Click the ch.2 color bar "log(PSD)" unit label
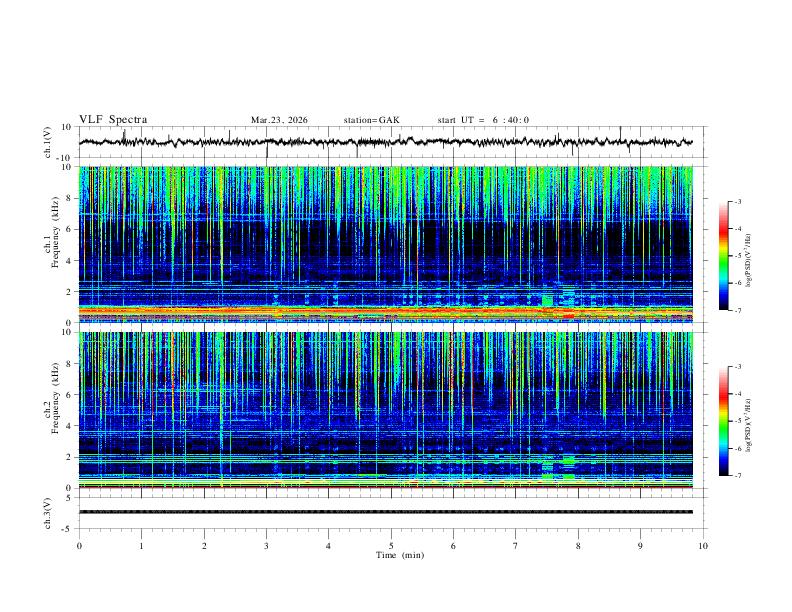 pyautogui.click(x=749, y=426)
